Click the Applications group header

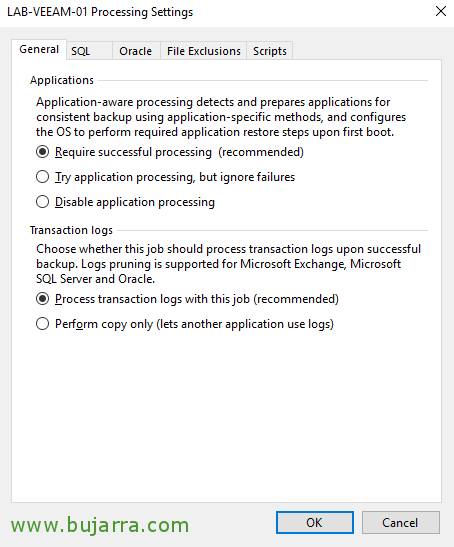[62, 80]
